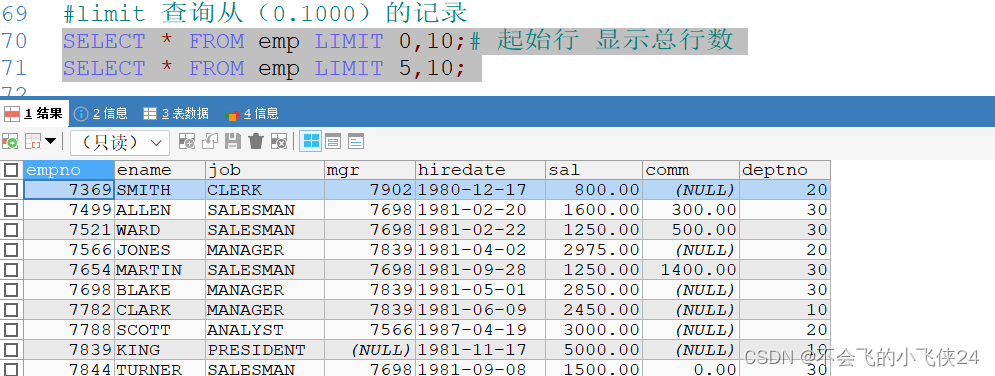Viewport: 995px width, 376px height.
Task: Open the 只读 read-only combo box
Action: coord(120,143)
